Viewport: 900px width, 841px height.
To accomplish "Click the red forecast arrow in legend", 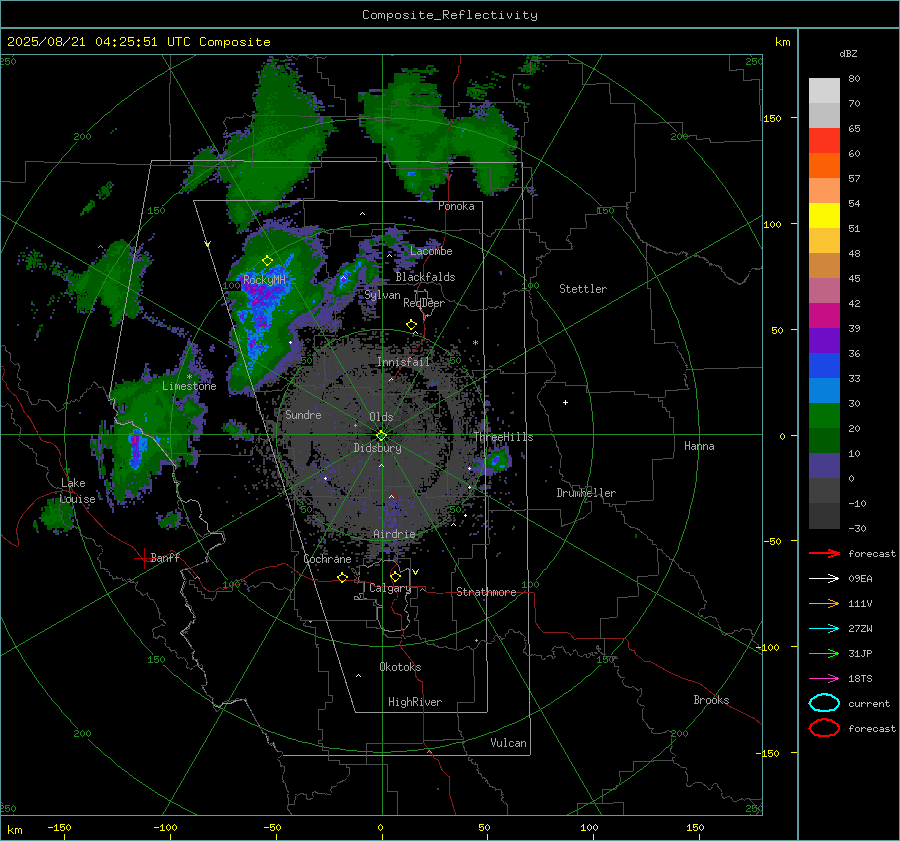I will (x=824, y=553).
